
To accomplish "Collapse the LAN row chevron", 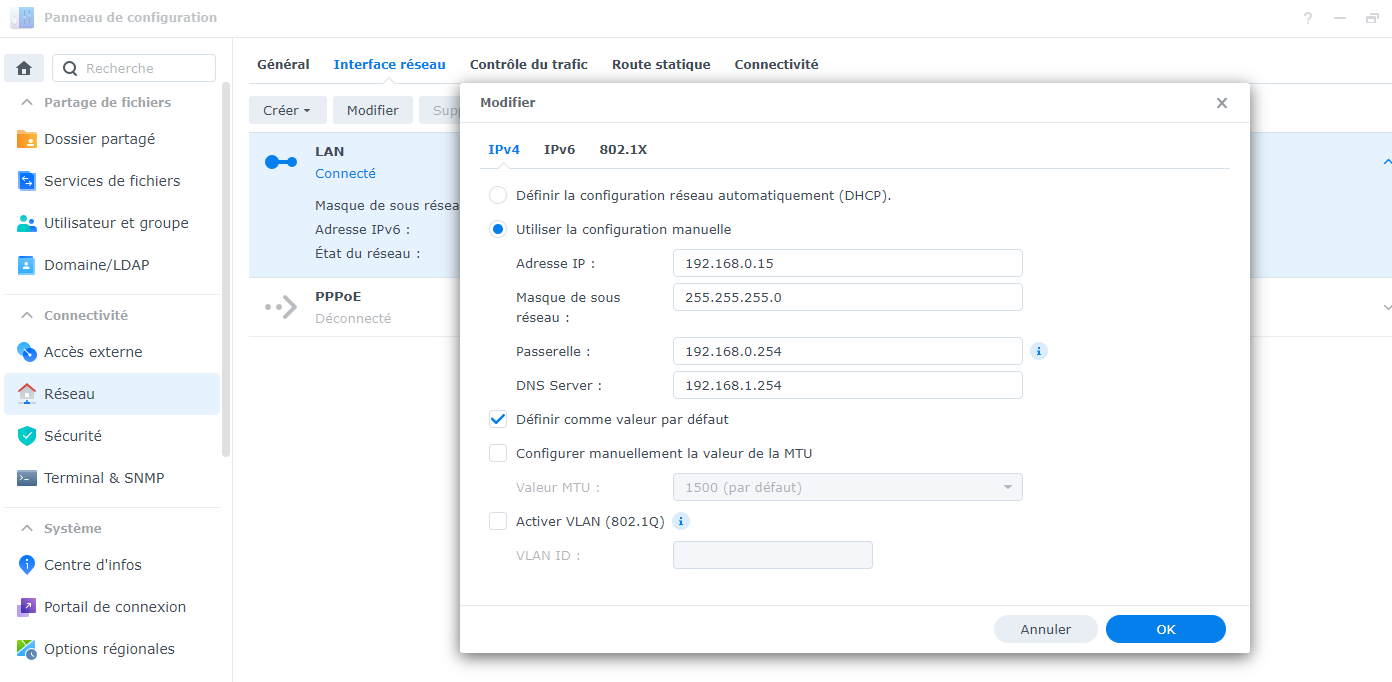I will click(1386, 162).
